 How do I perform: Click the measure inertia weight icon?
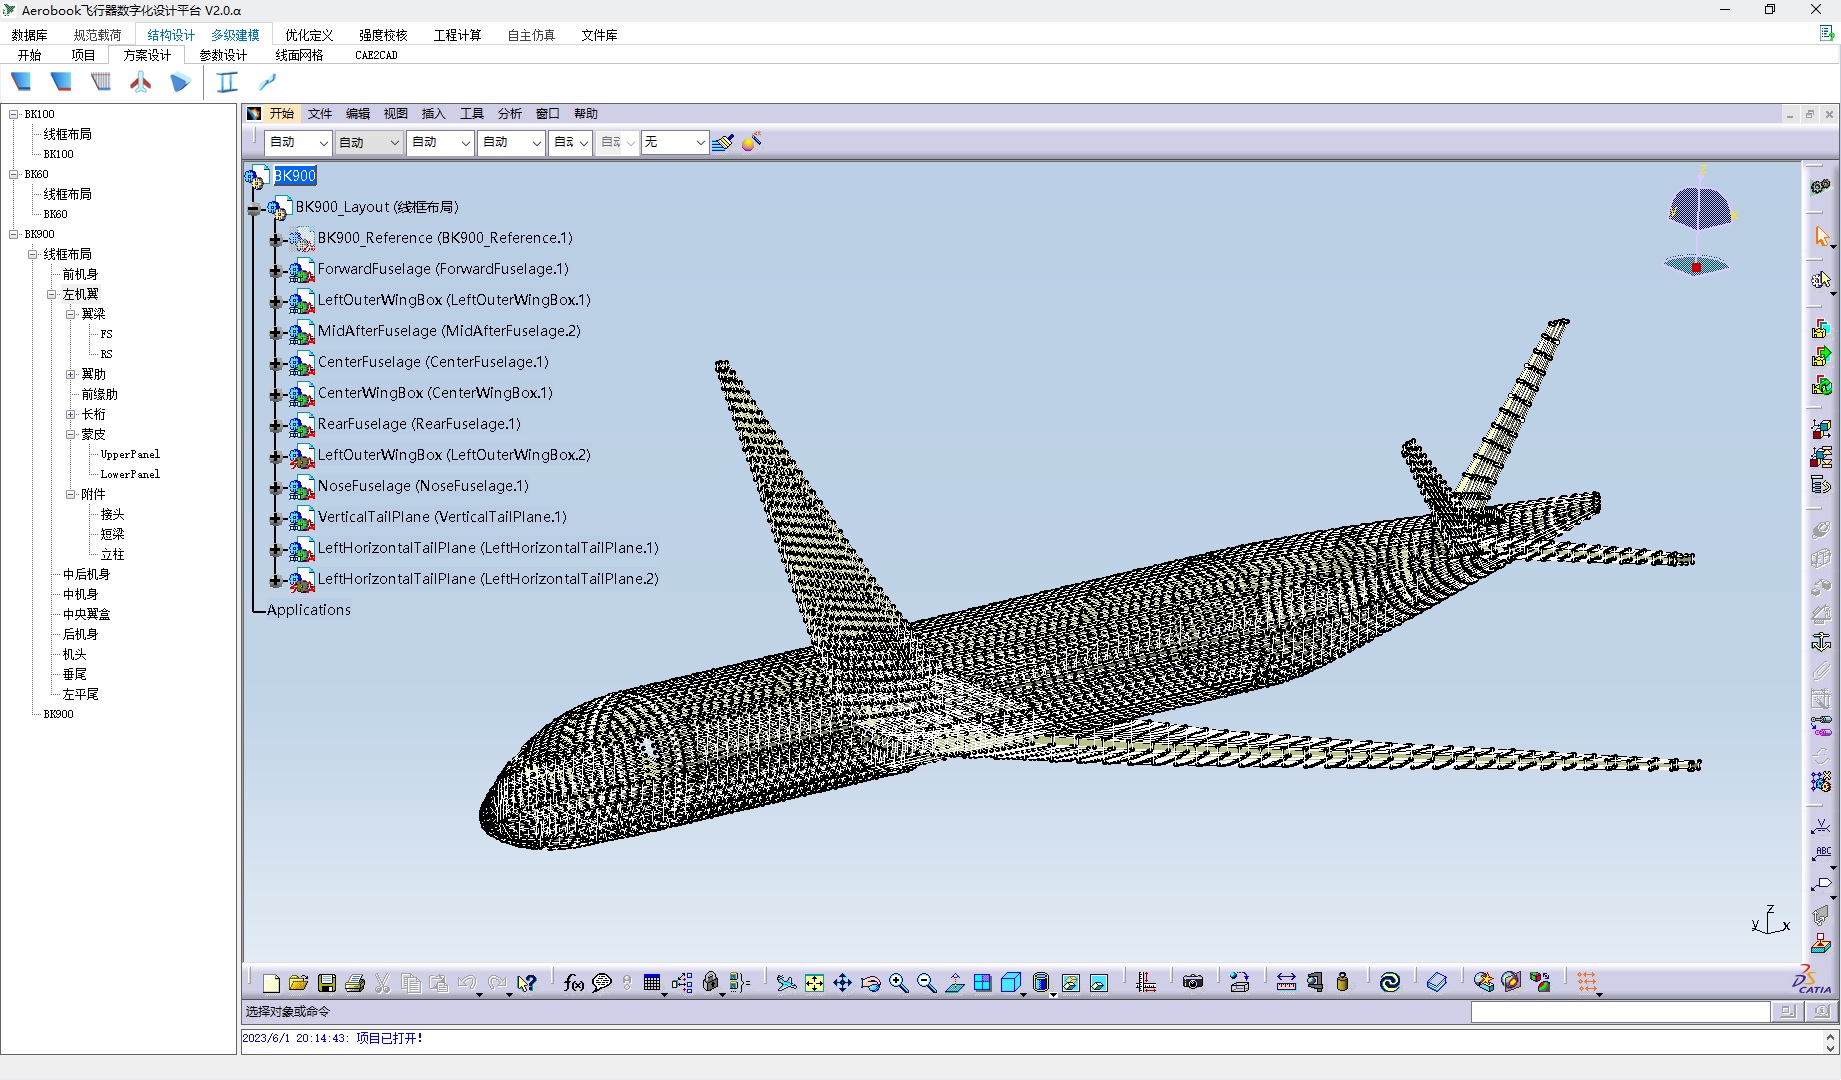point(1343,983)
